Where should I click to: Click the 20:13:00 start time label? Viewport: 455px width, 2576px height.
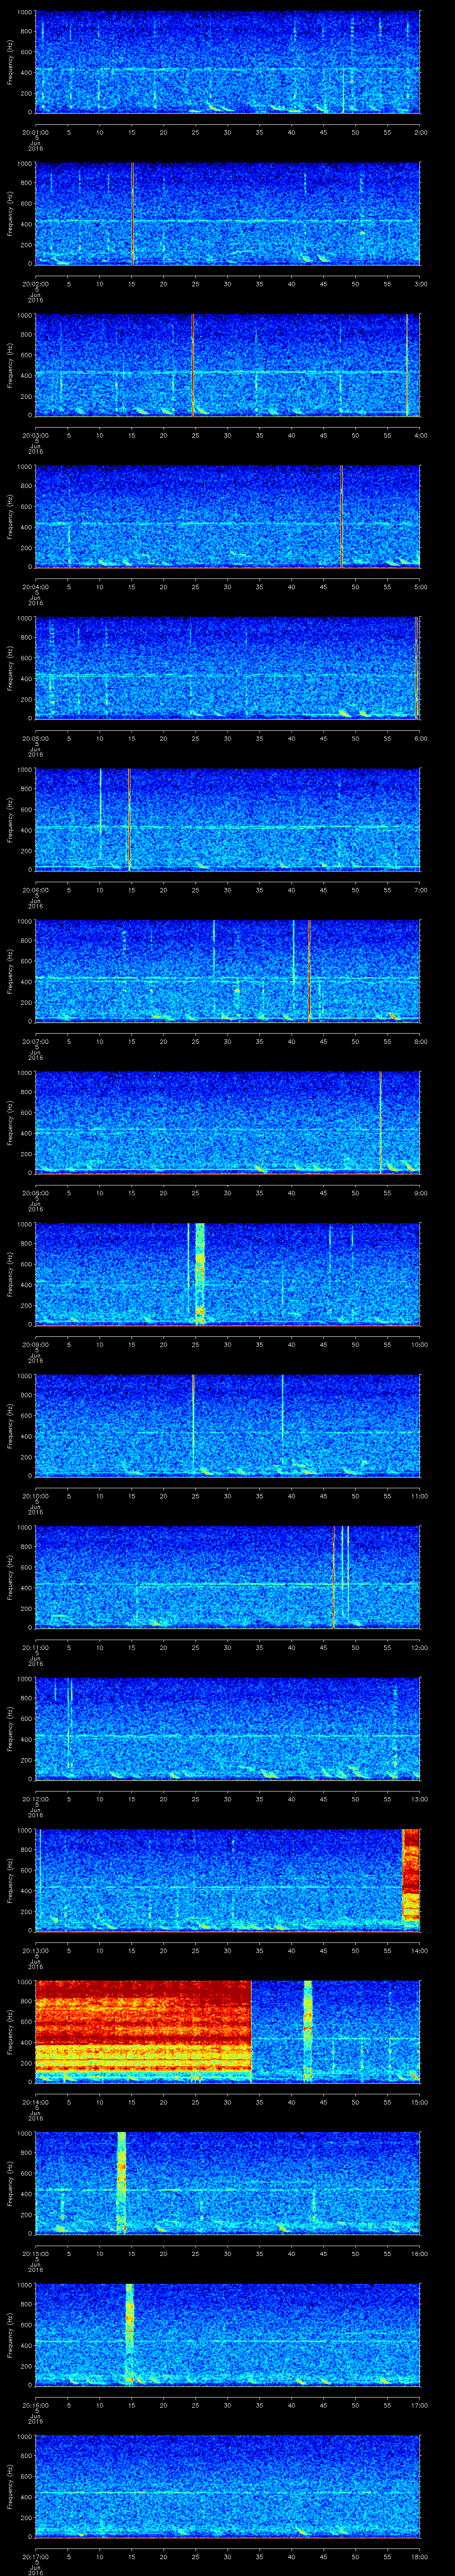pos(35,1950)
